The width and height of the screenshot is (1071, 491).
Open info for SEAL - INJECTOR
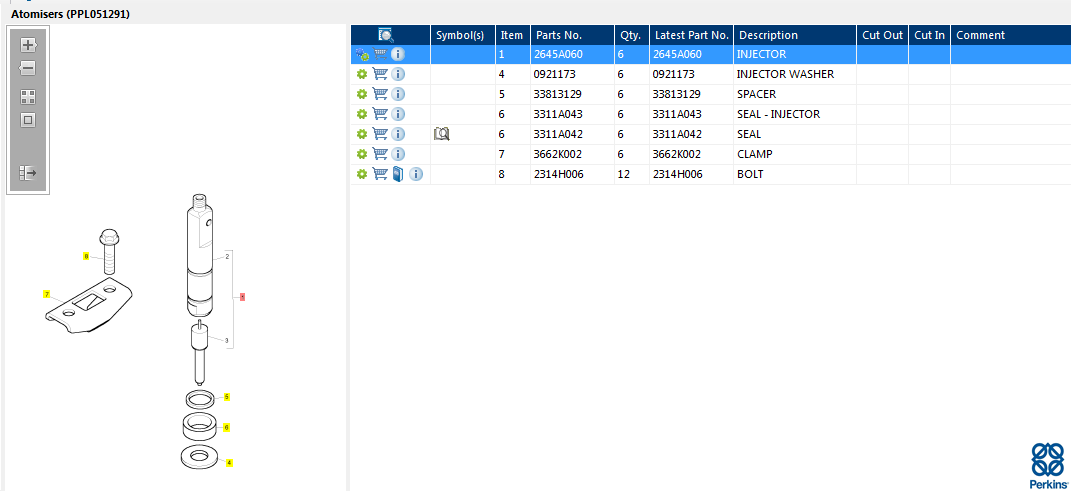[398, 113]
